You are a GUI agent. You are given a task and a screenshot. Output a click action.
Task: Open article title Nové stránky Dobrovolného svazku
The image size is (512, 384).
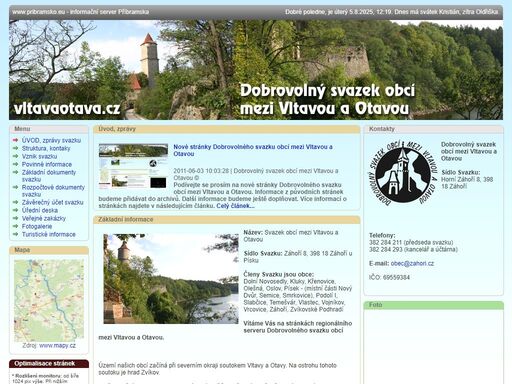coord(253,150)
